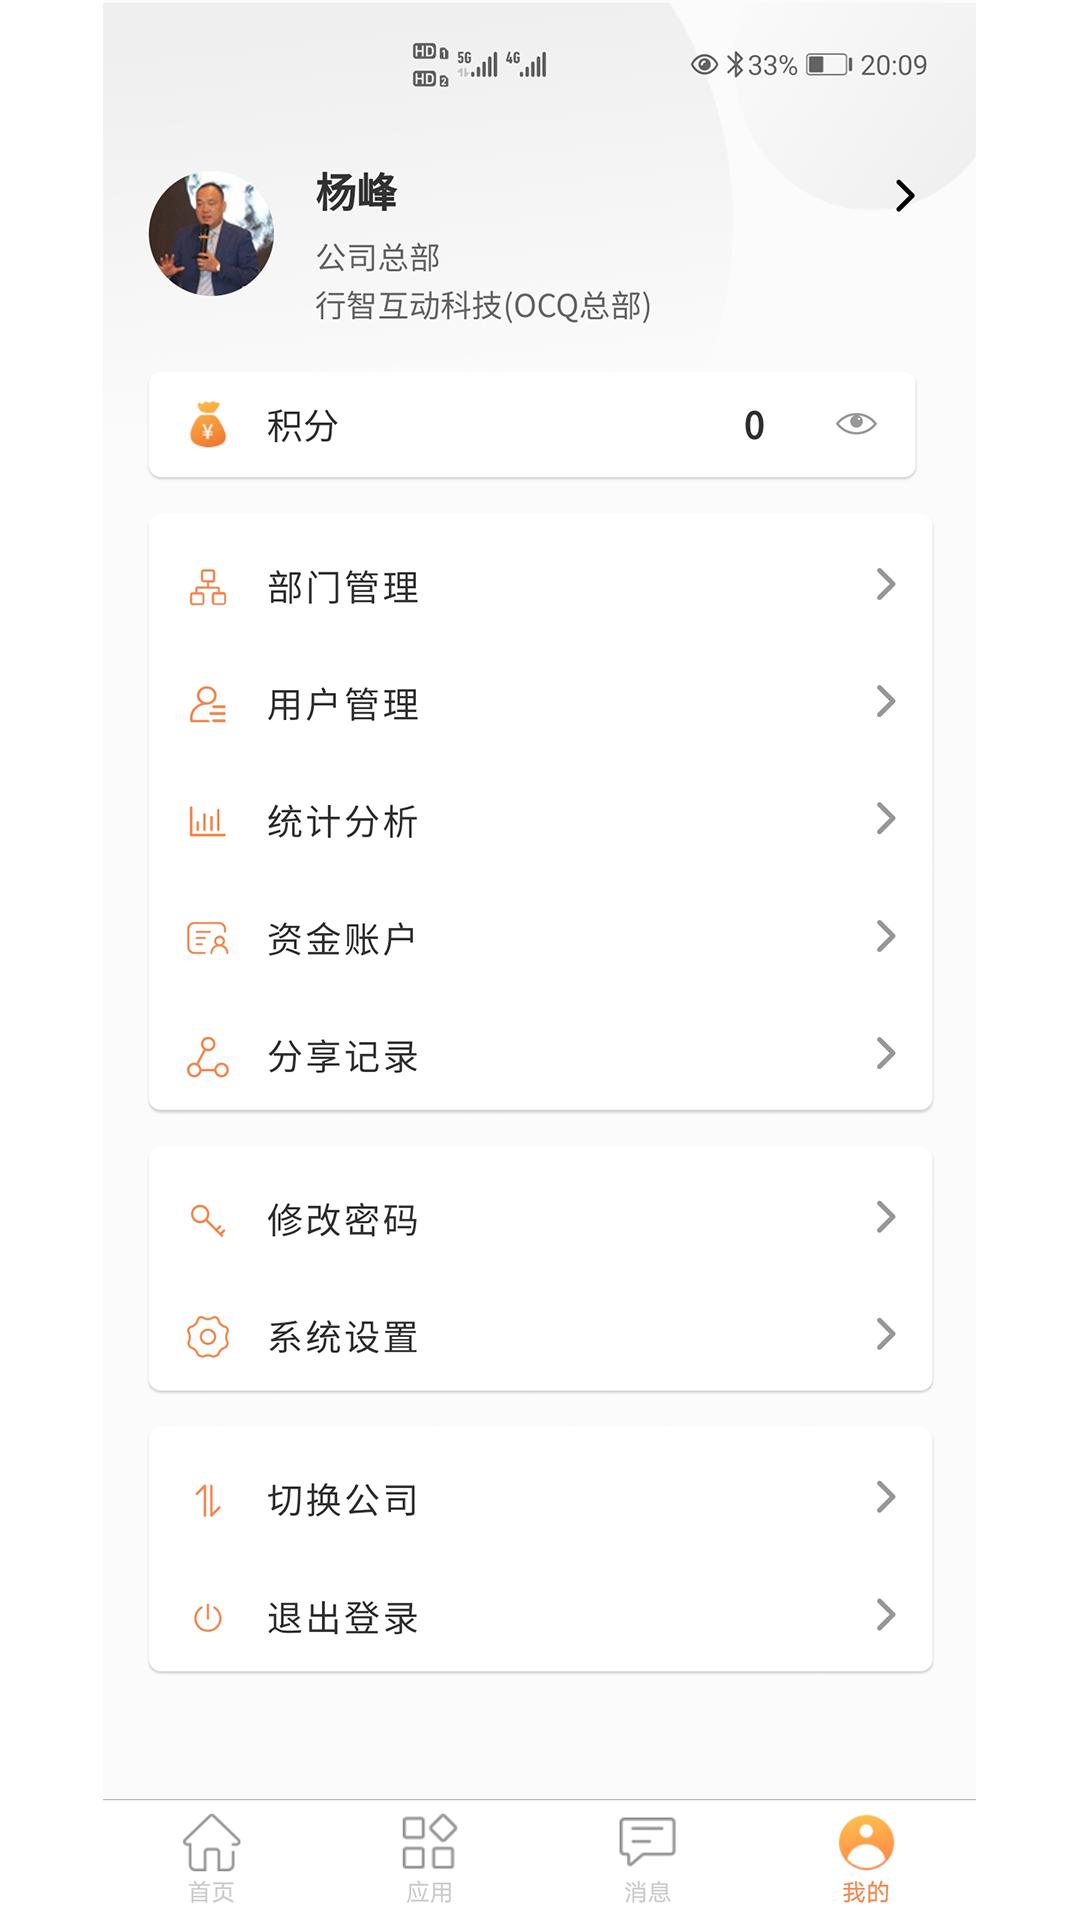Expand the profile details chevron beside 杨峰
1080x1920 pixels.
coord(905,196)
